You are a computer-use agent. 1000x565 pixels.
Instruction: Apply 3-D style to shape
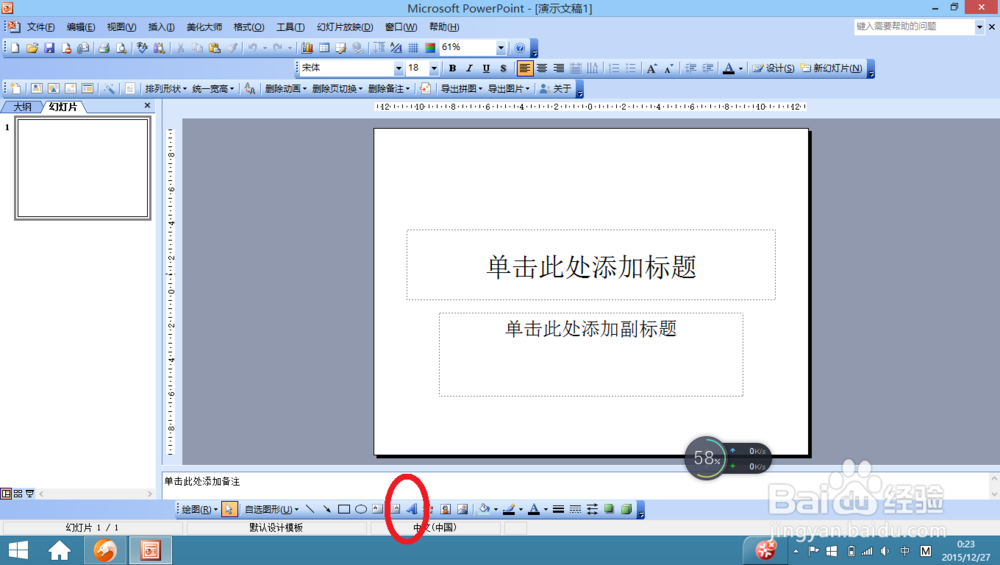click(x=626, y=510)
